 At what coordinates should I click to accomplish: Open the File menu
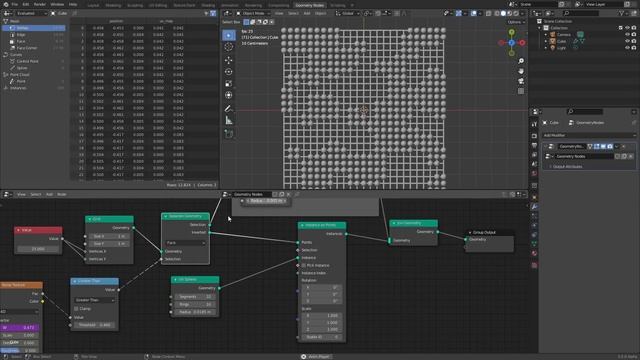point(15,4)
